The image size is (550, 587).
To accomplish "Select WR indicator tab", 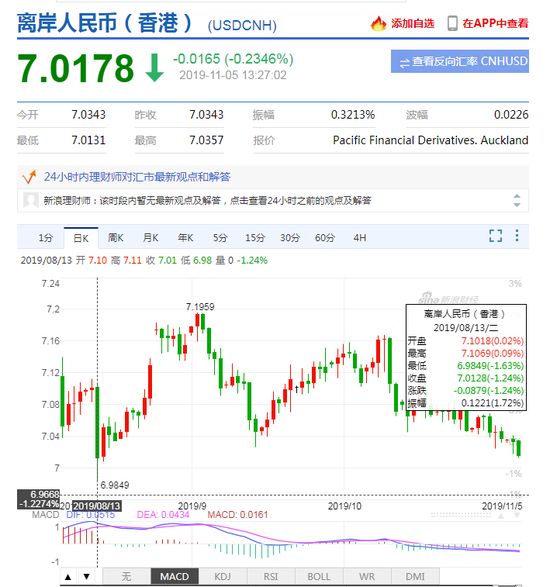I will [x=367, y=577].
